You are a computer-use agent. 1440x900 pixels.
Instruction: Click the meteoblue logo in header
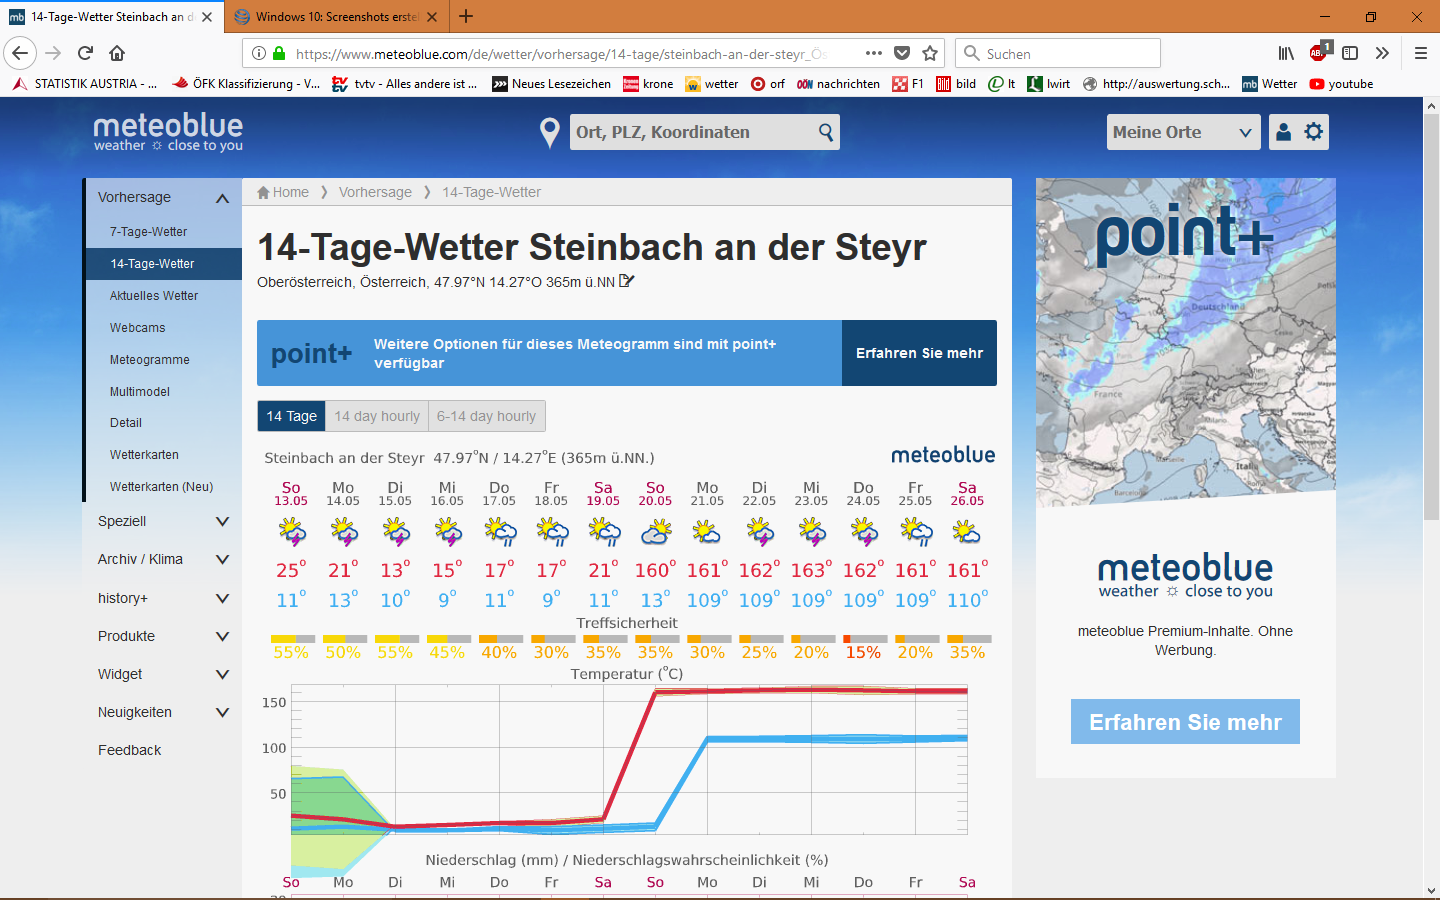tap(168, 132)
